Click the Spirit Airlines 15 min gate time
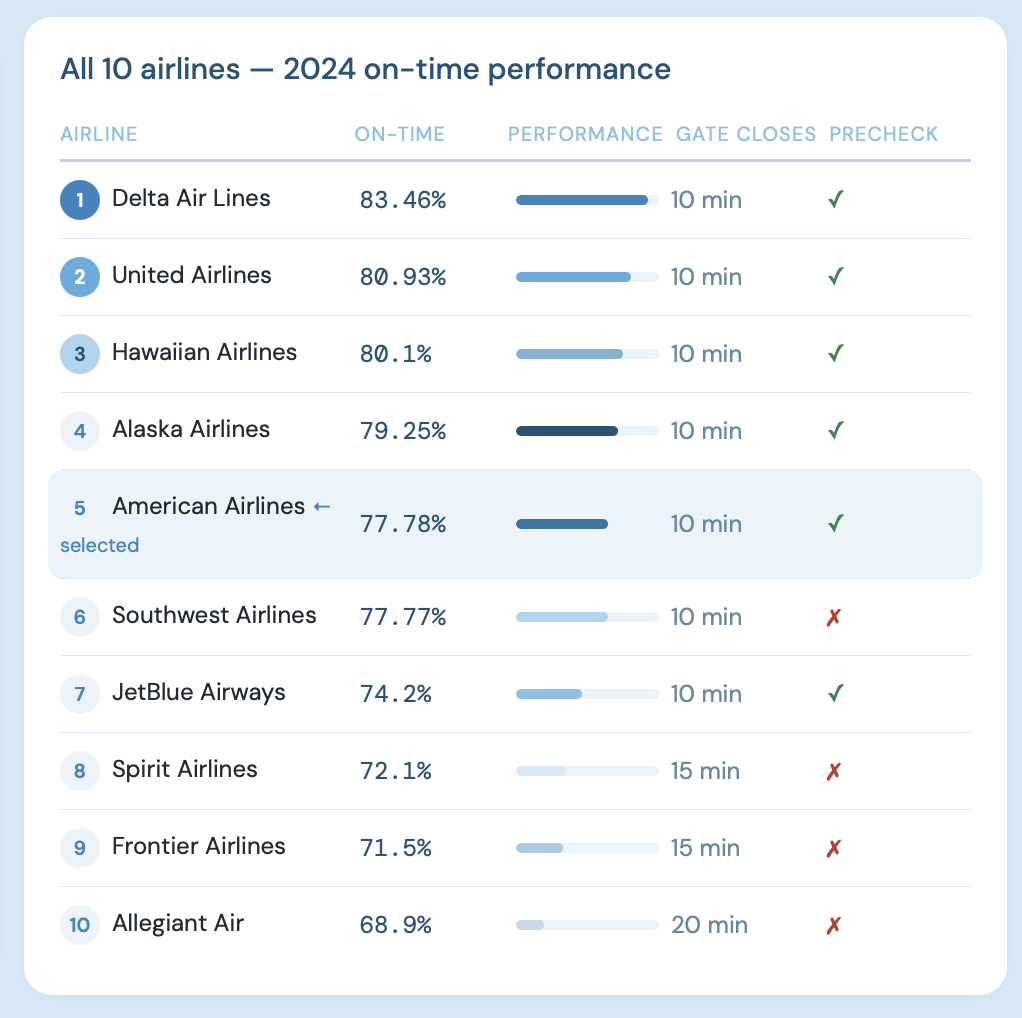This screenshot has height=1018, width=1022. [x=705, y=771]
